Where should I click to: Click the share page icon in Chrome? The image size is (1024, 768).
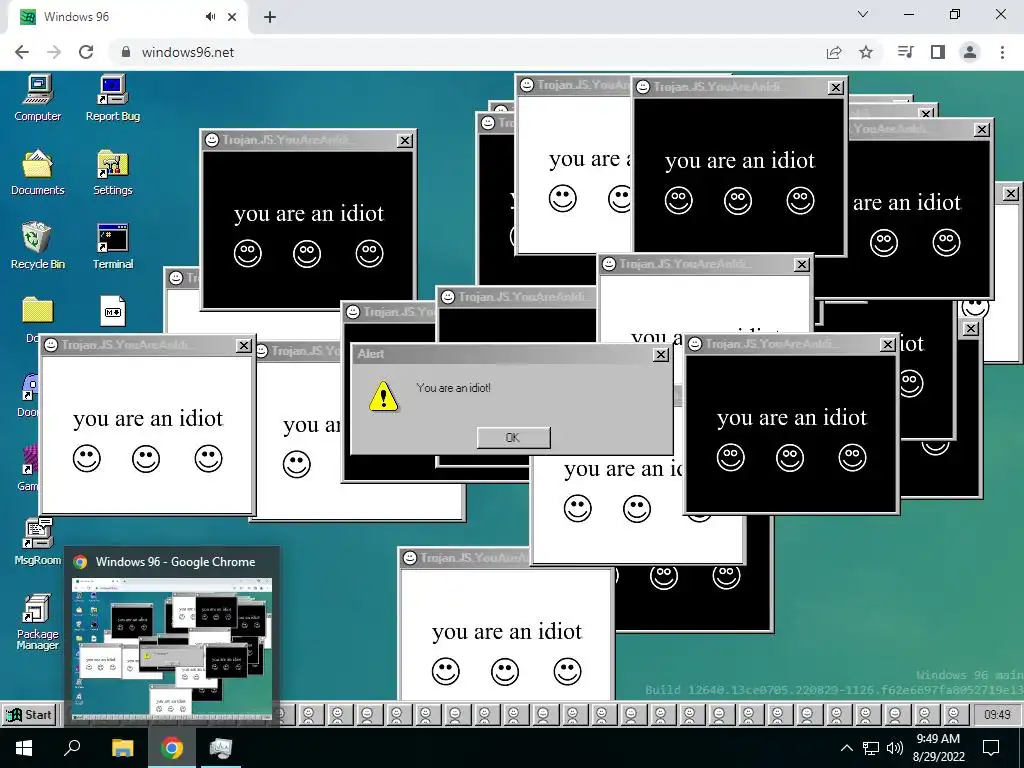tap(834, 52)
